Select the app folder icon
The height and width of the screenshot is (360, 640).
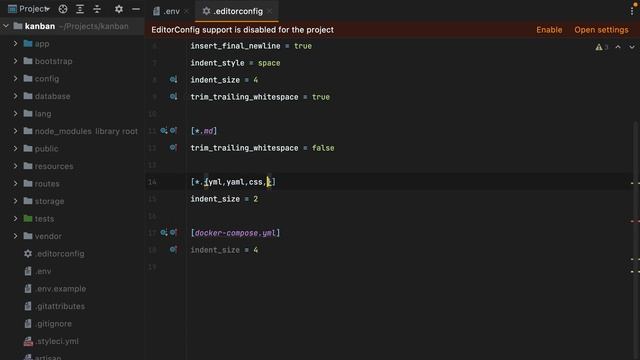tap(28, 43)
